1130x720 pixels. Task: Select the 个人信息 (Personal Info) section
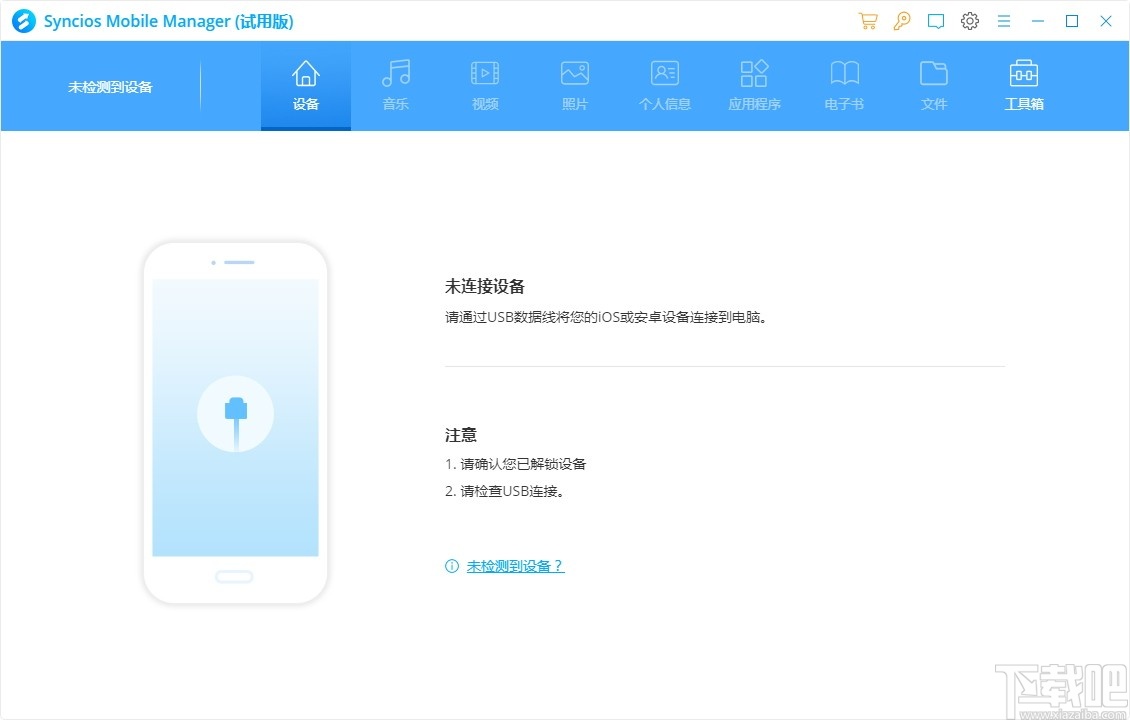664,85
